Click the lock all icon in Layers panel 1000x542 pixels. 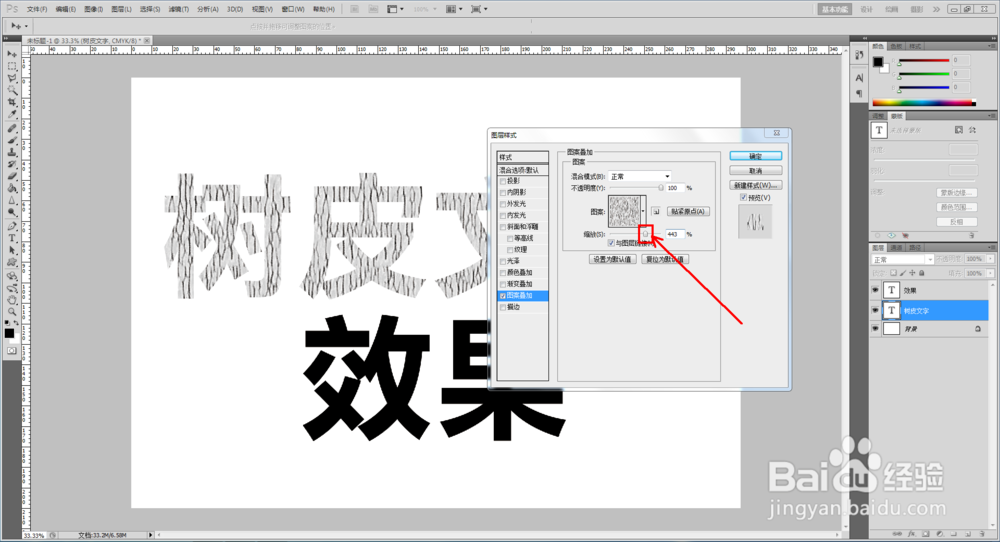922,273
